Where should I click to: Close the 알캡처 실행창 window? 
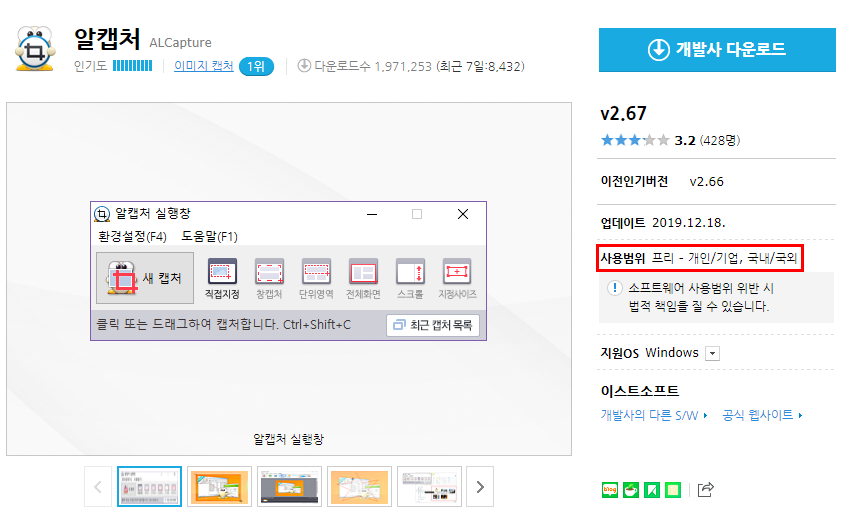[463, 214]
